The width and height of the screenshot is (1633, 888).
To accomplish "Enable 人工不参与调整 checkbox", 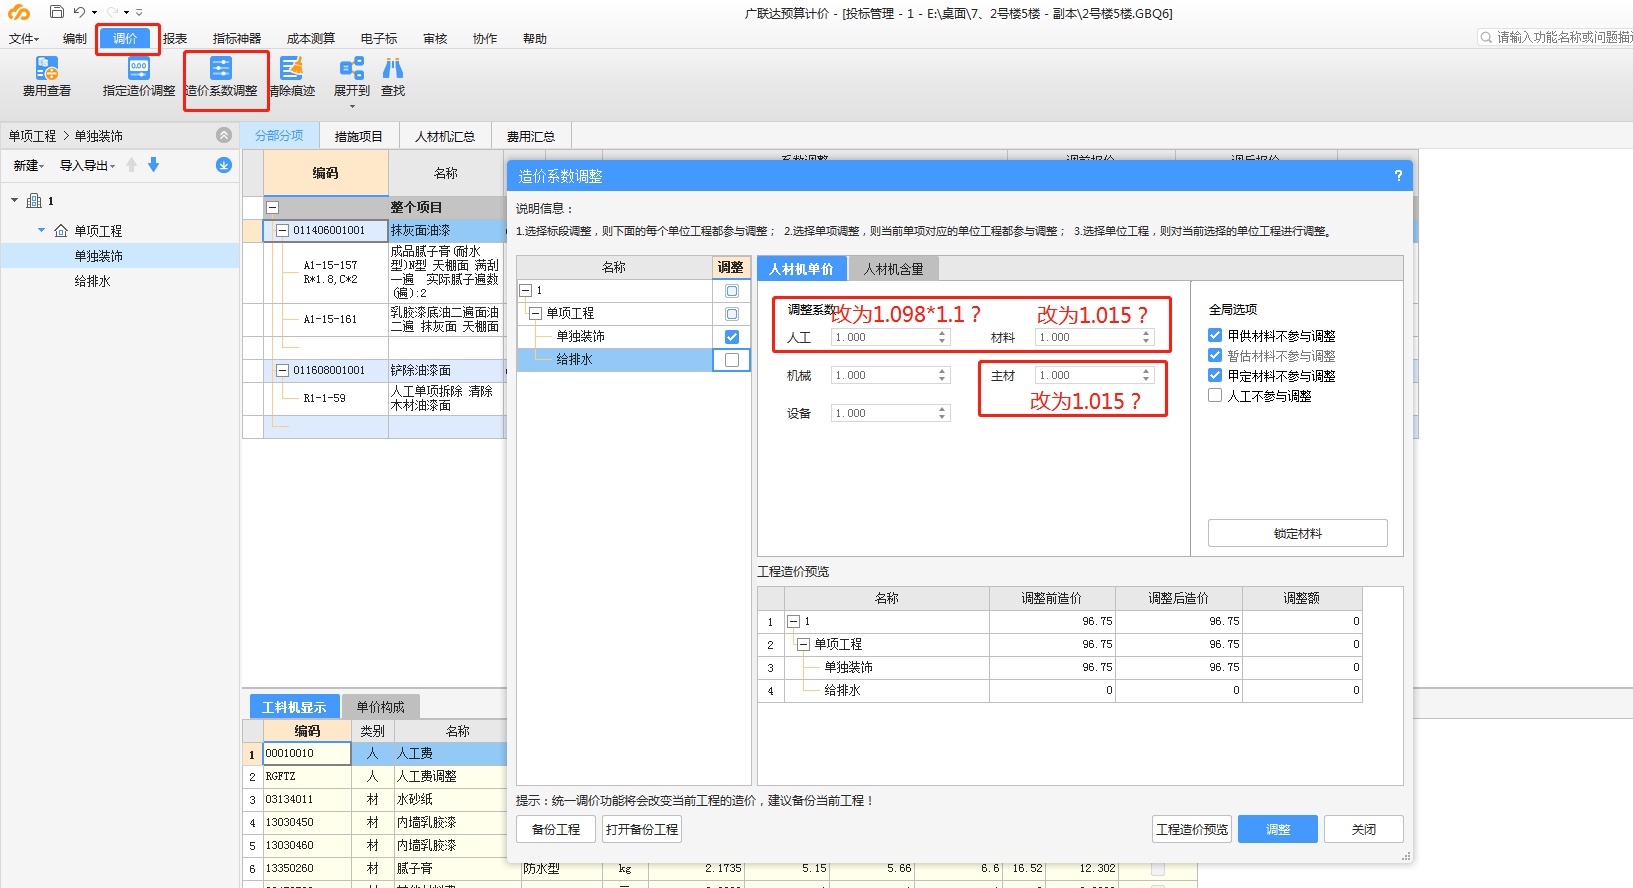I will (x=1215, y=396).
